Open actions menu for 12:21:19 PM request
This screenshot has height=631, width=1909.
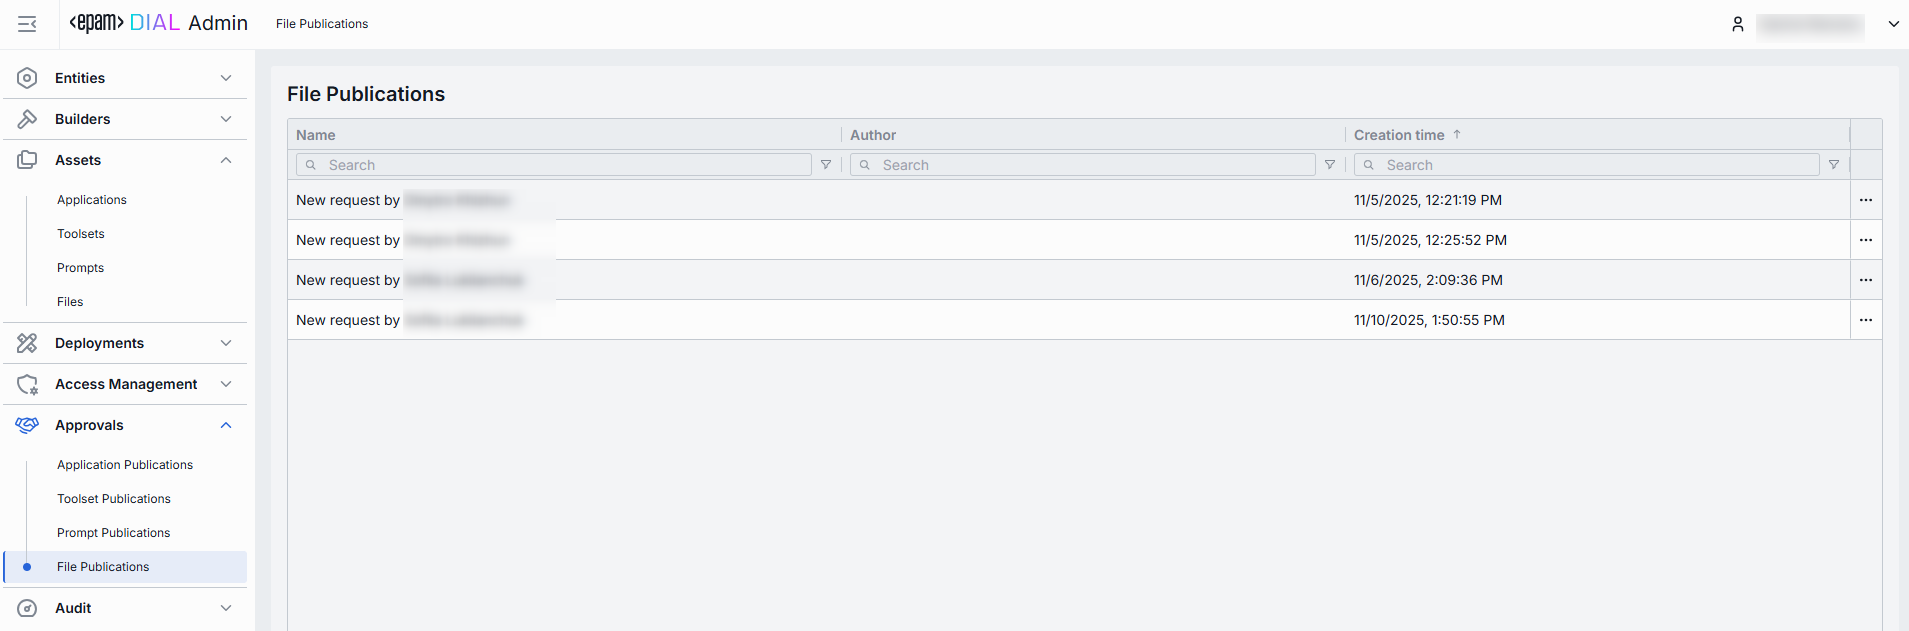click(x=1866, y=200)
